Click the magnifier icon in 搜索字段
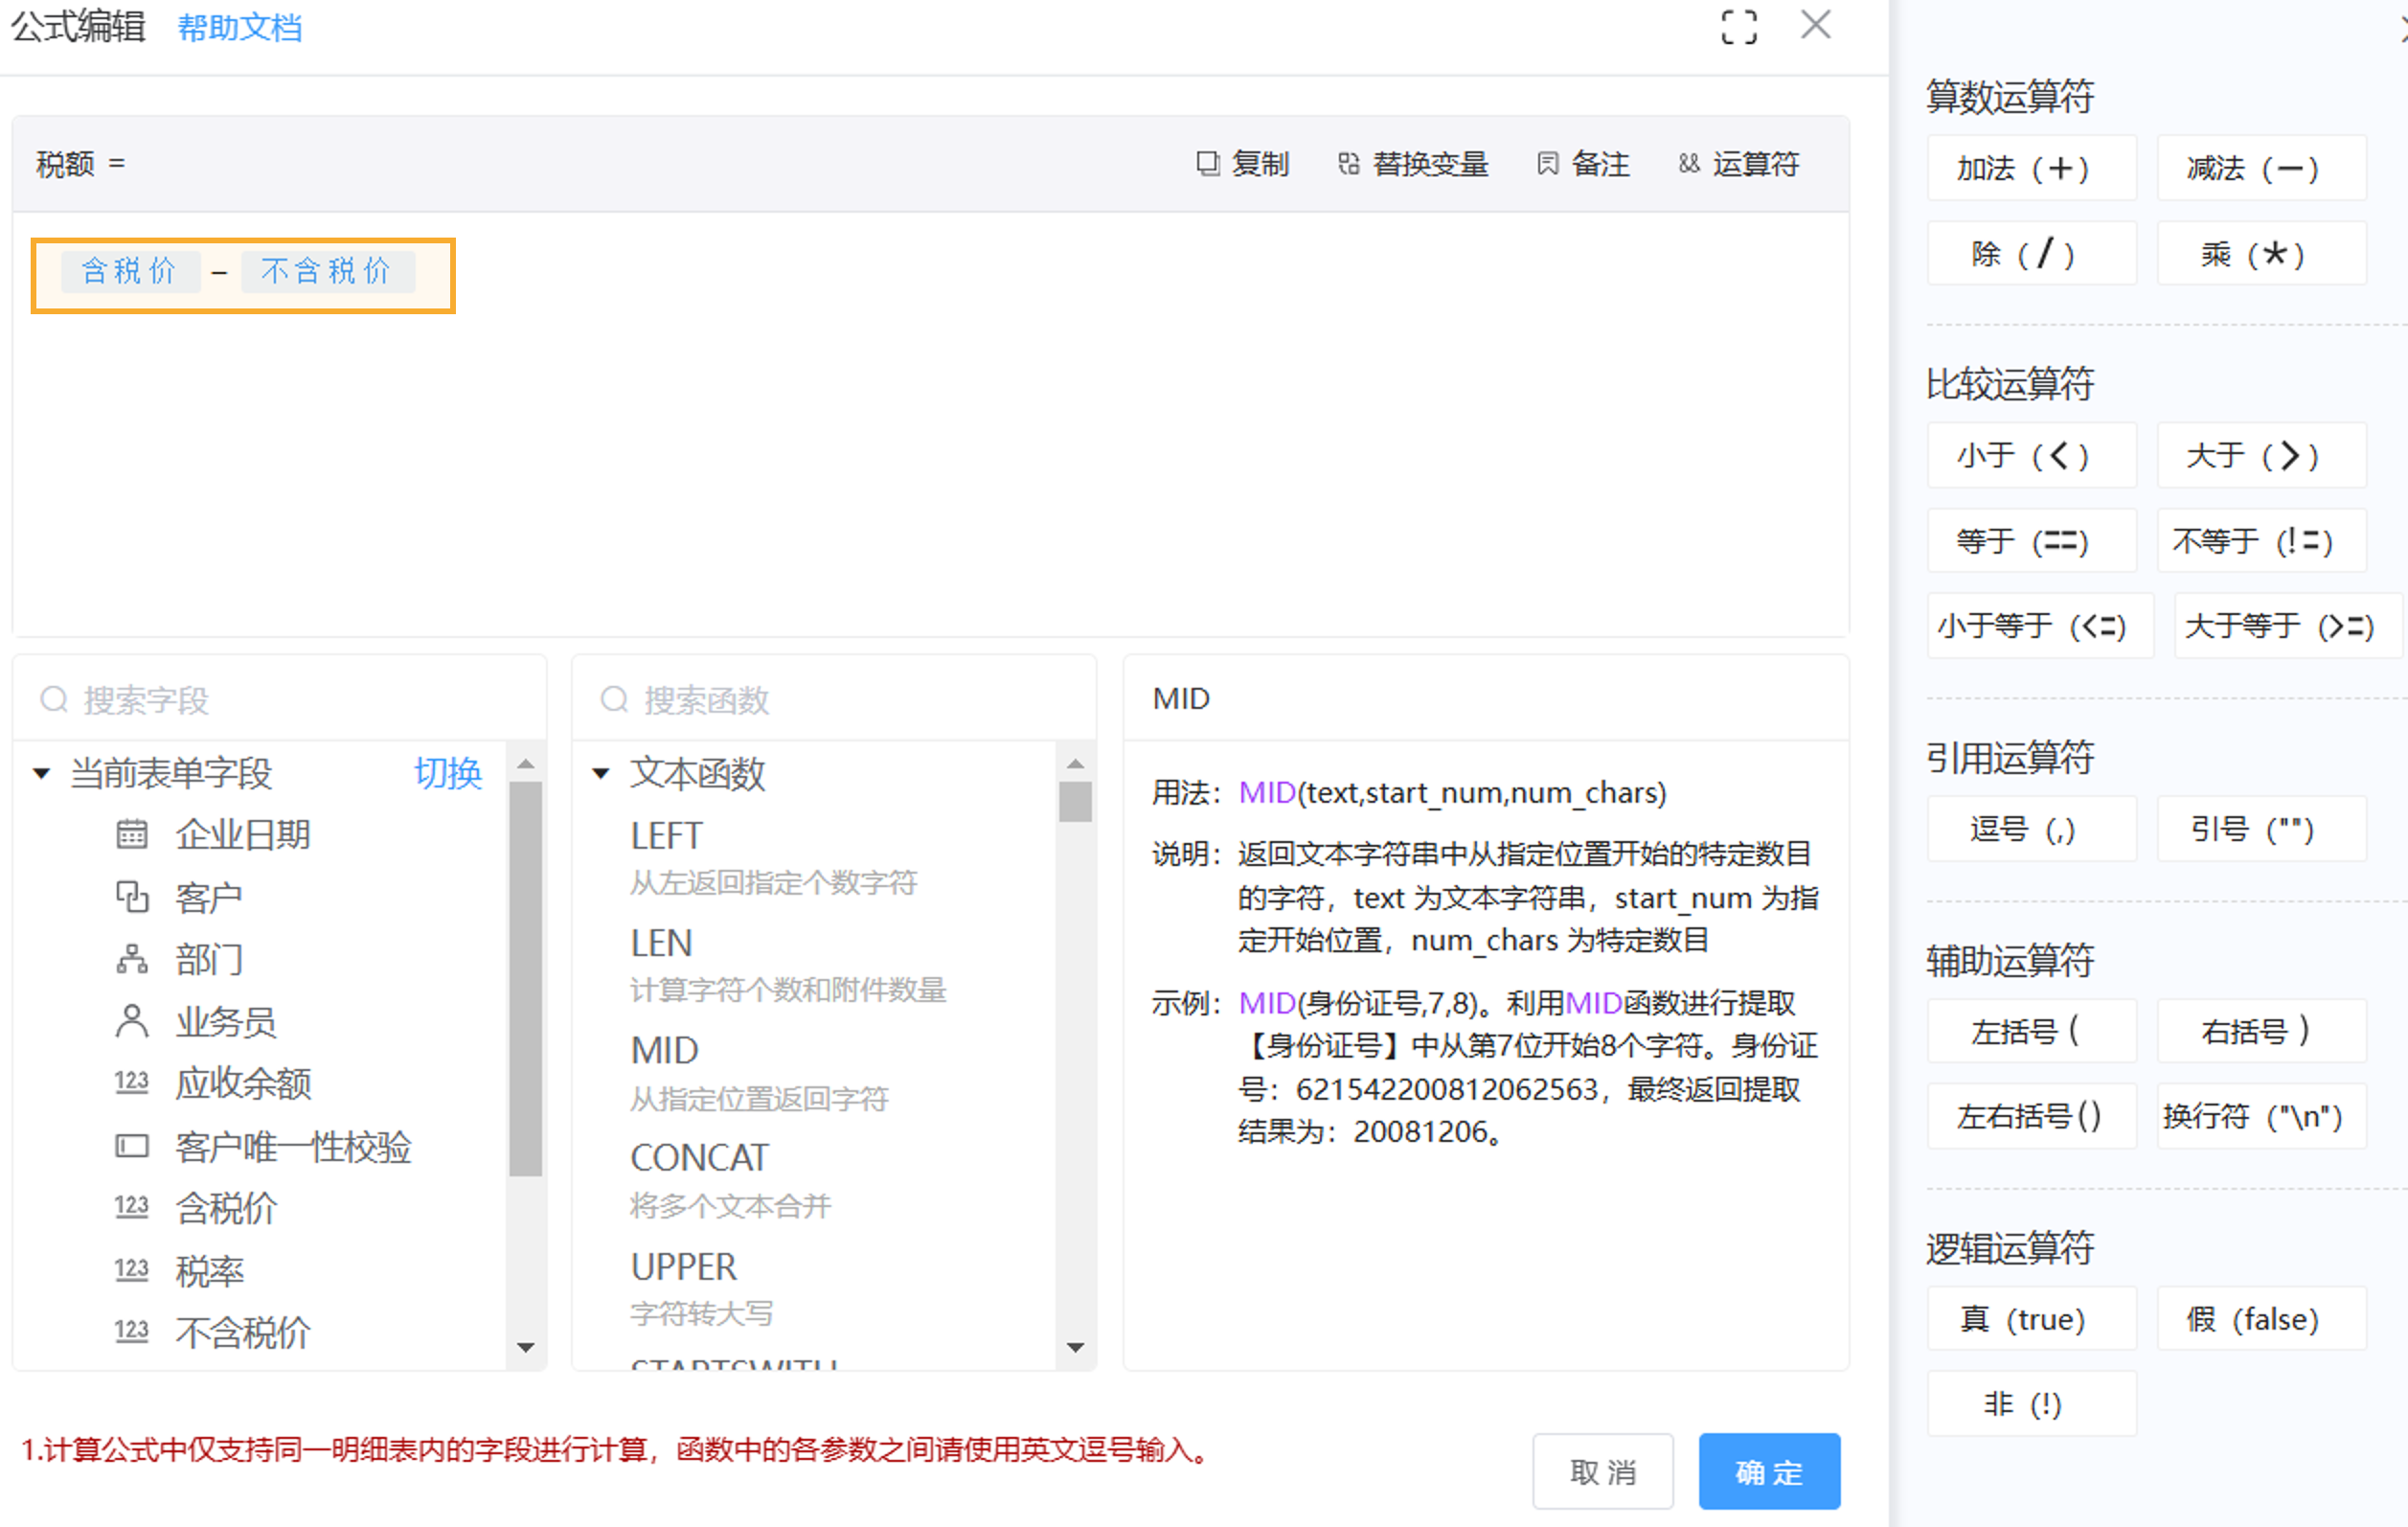Image resolution: width=2408 pixels, height=1527 pixels. coord(54,699)
